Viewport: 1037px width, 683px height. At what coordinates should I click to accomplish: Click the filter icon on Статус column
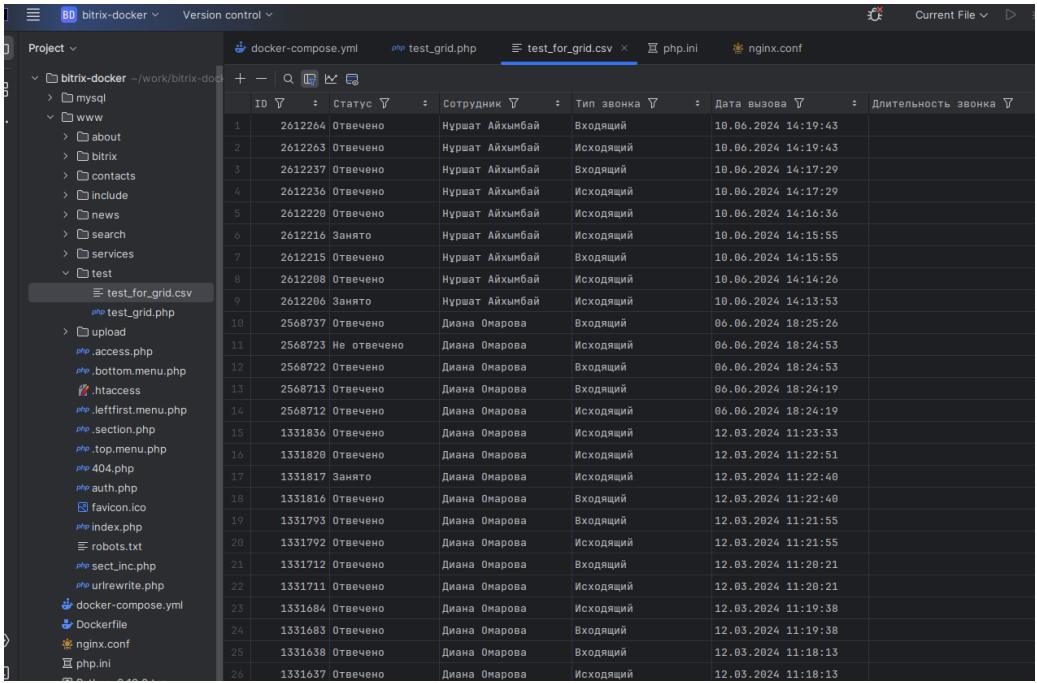(385, 104)
